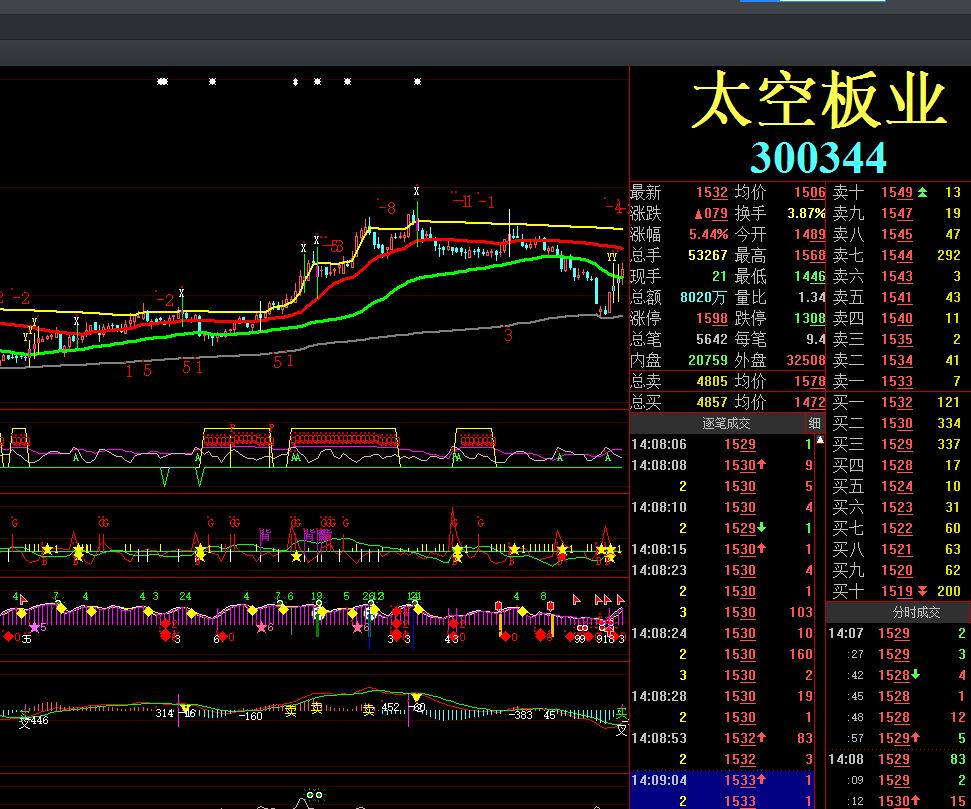971x809 pixels.
Task: Click the 跌停 price 1308
Action: pos(809,318)
